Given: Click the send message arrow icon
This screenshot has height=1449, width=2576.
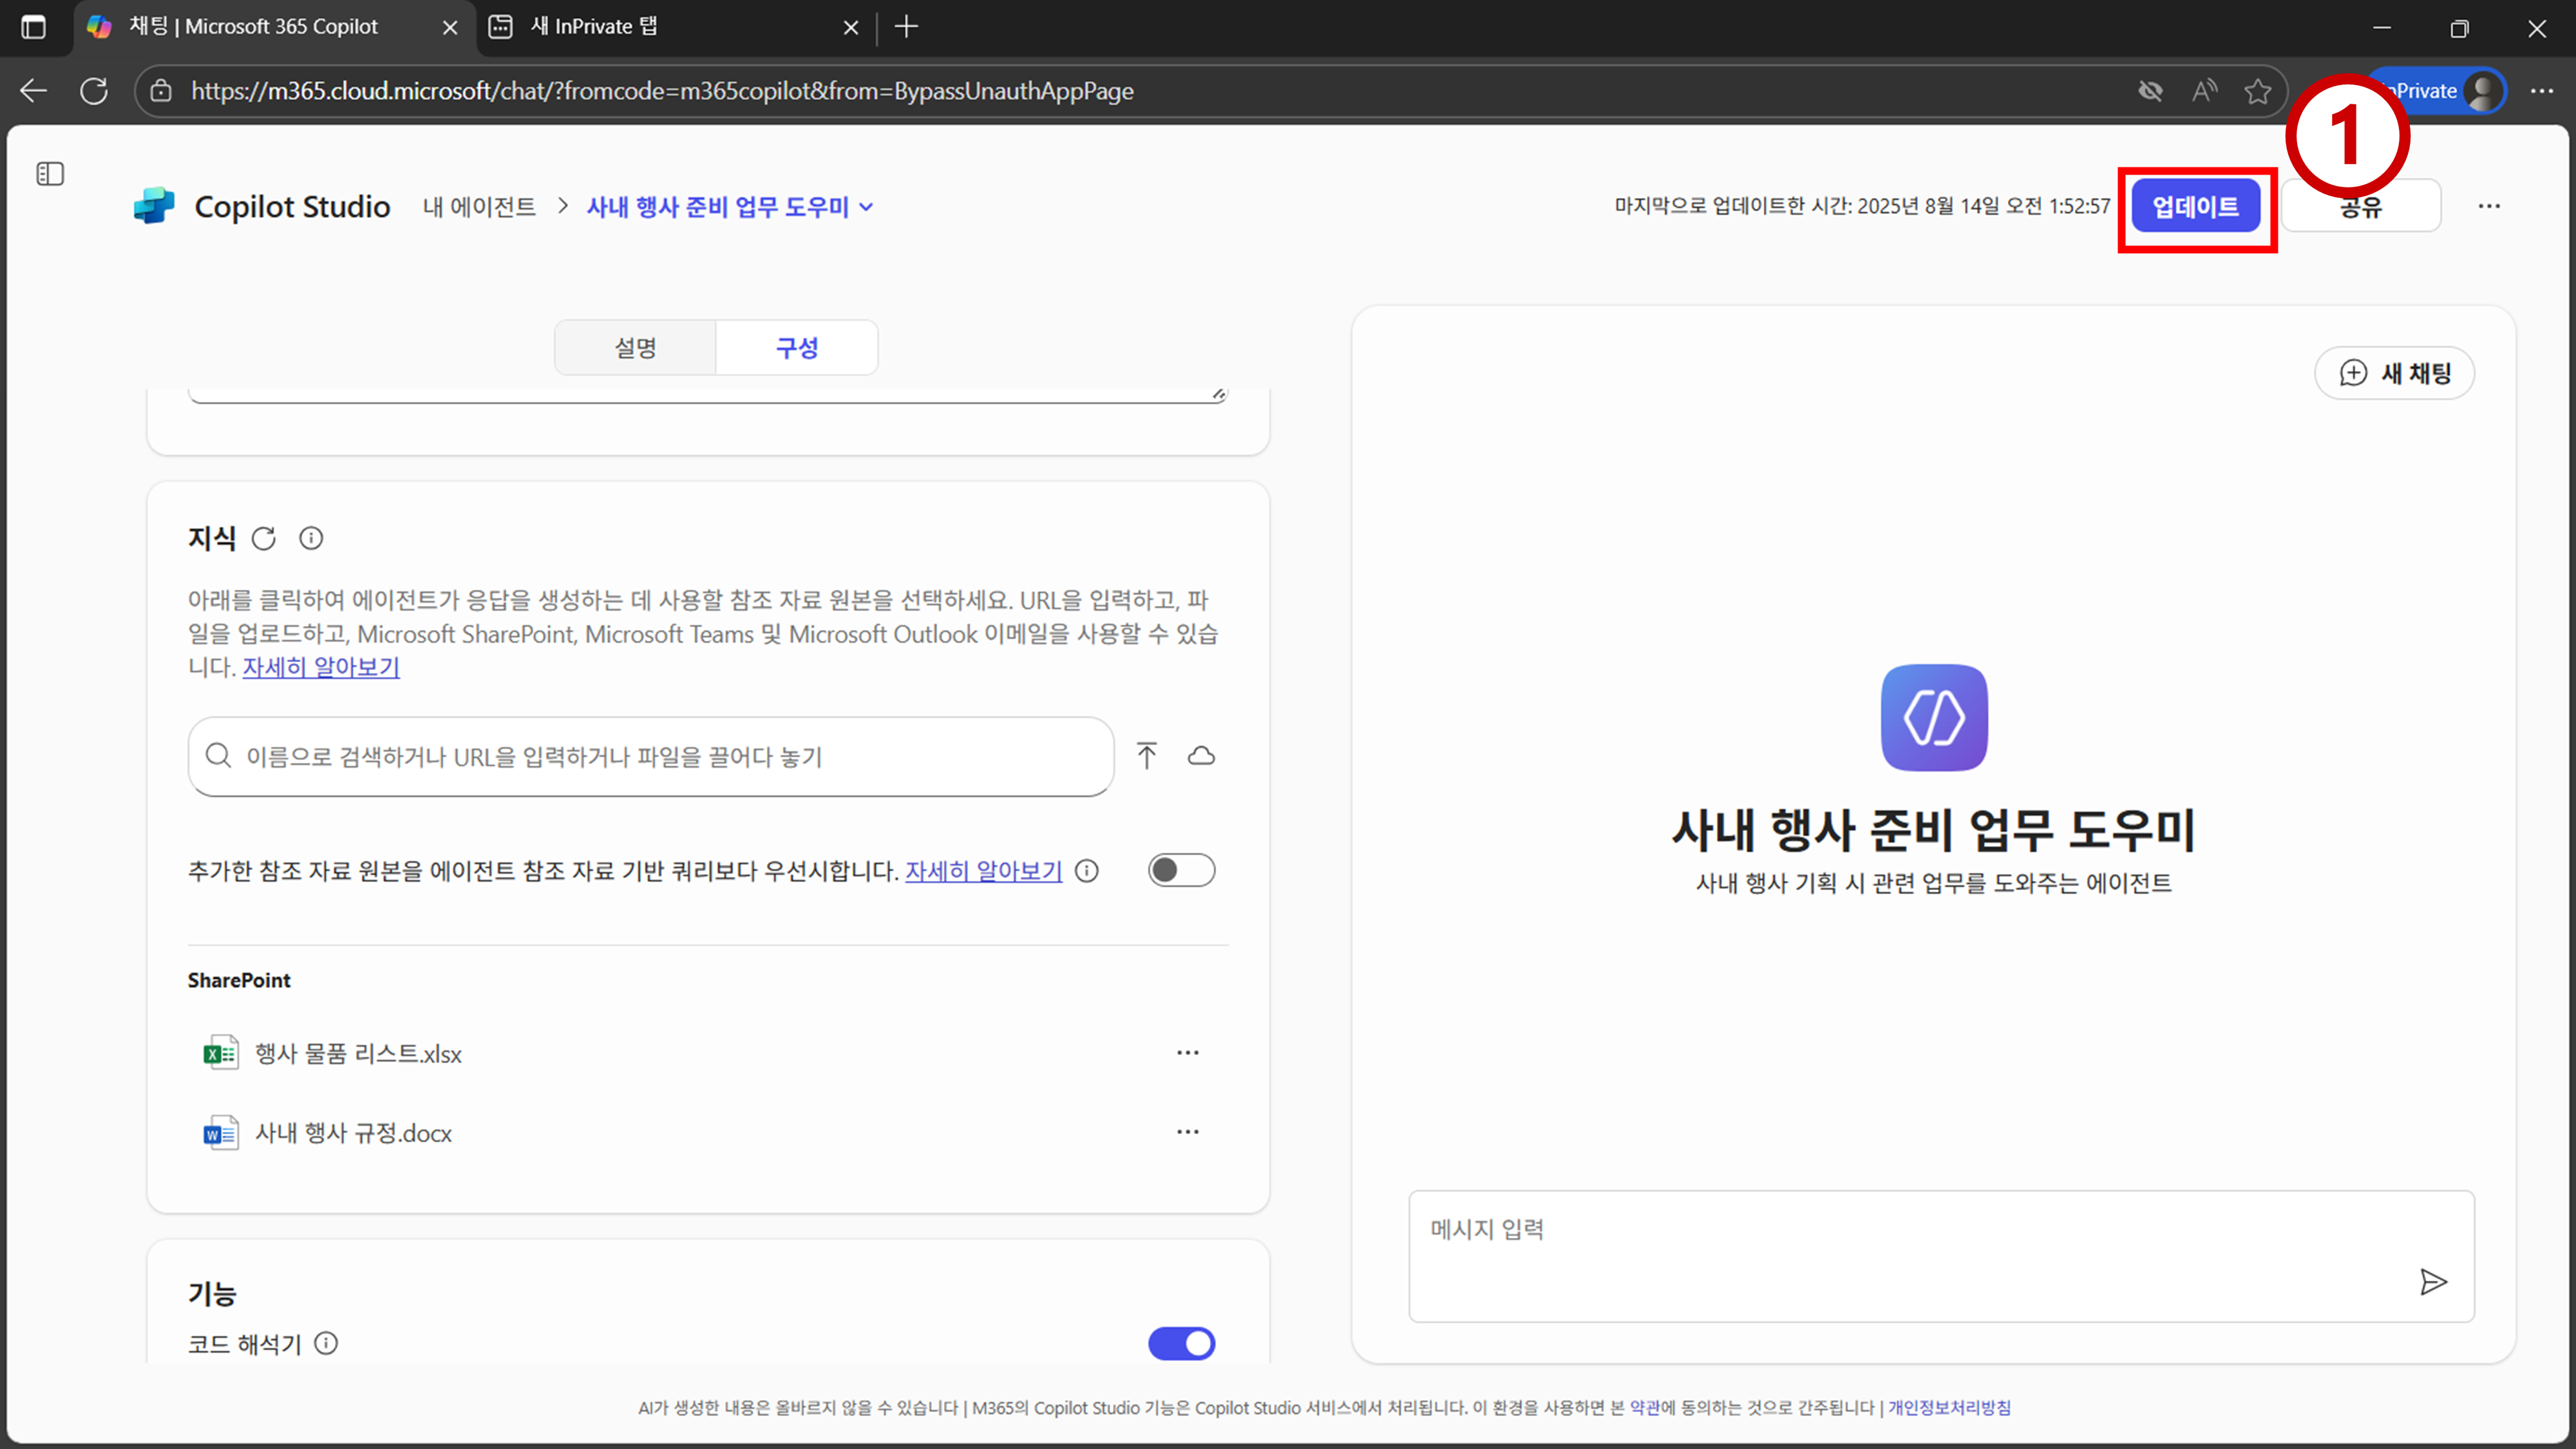Looking at the screenshot, I should [x=2433, y=1282].
